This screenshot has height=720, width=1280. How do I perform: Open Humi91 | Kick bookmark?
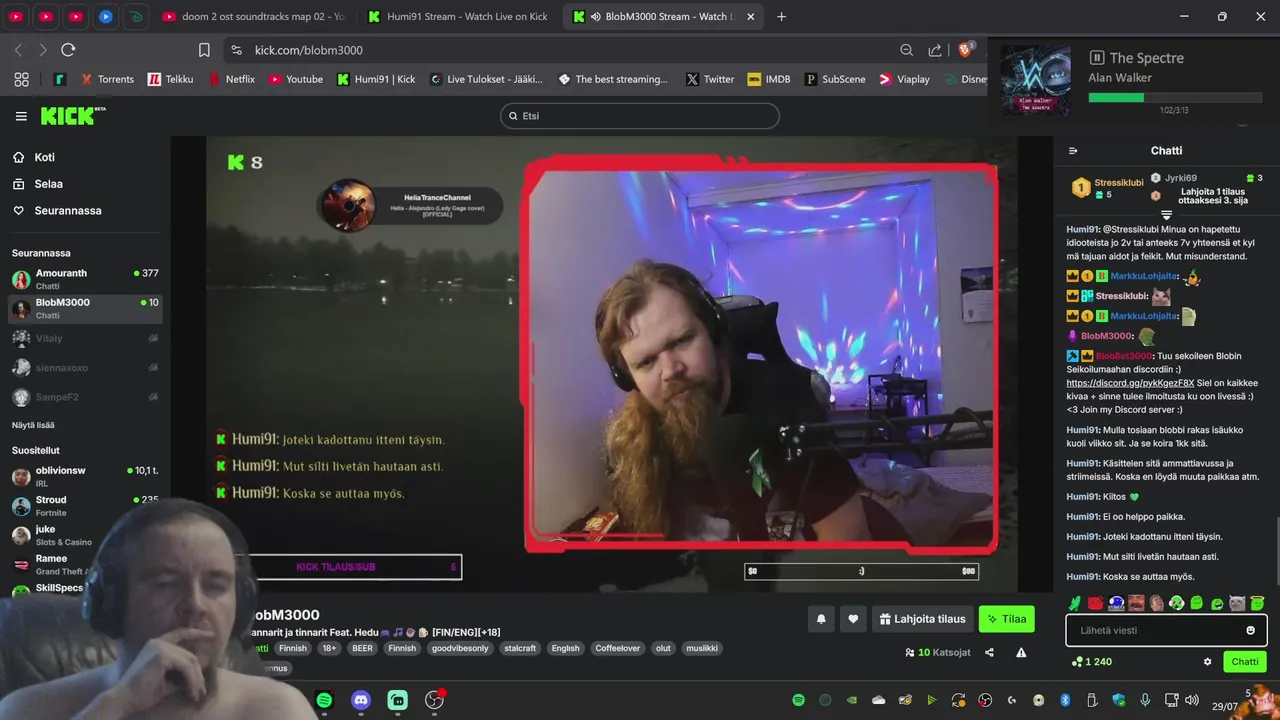point(376,79)
